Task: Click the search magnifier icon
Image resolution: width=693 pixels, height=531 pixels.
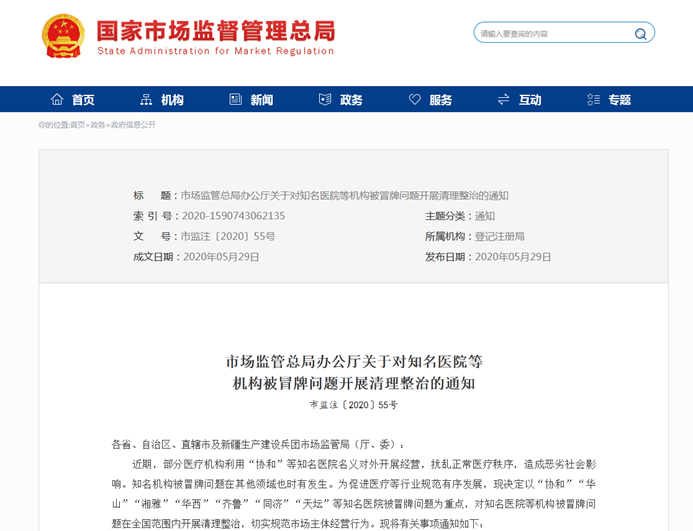Action: click(x=640, y=34)
